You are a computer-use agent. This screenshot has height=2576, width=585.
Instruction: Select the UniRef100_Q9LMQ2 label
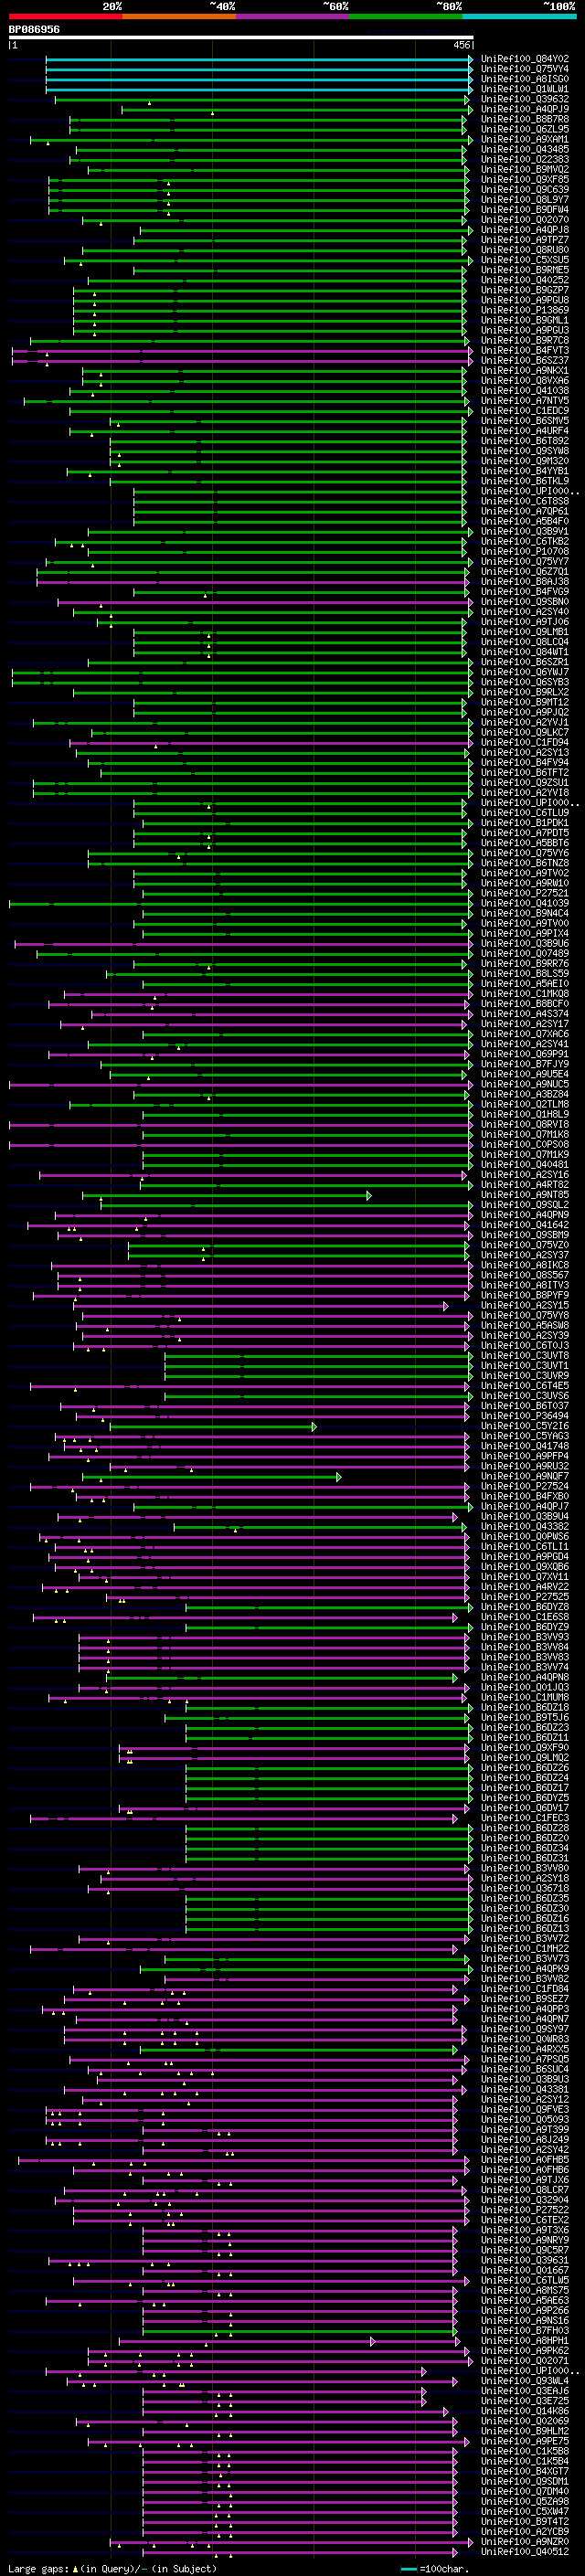point(525,1758)
